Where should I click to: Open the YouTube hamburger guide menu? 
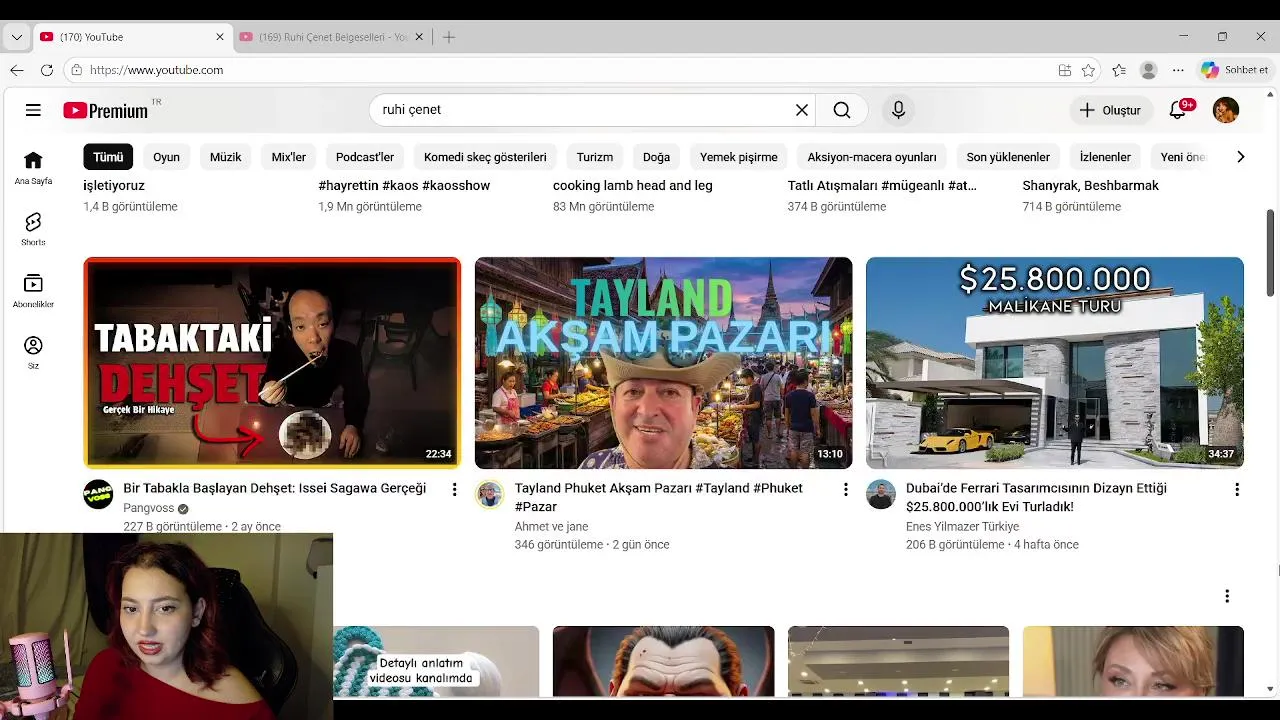33,110
